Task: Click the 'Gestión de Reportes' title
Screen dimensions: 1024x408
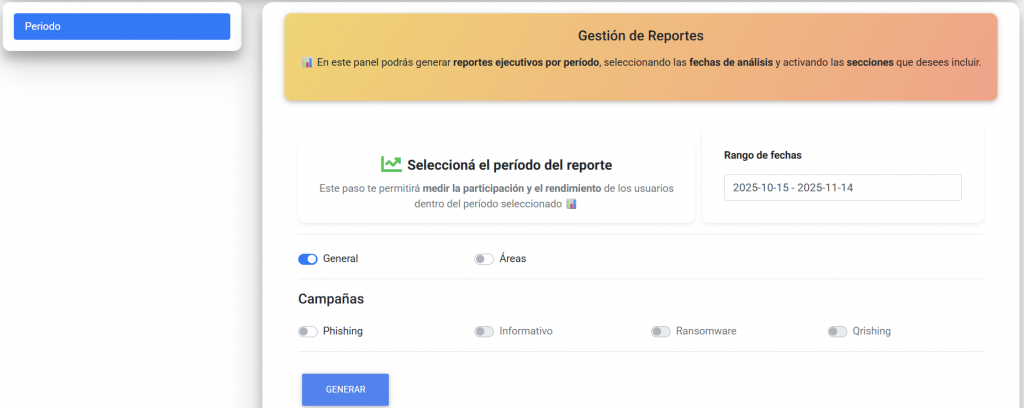Action: [x=640, y=36]
